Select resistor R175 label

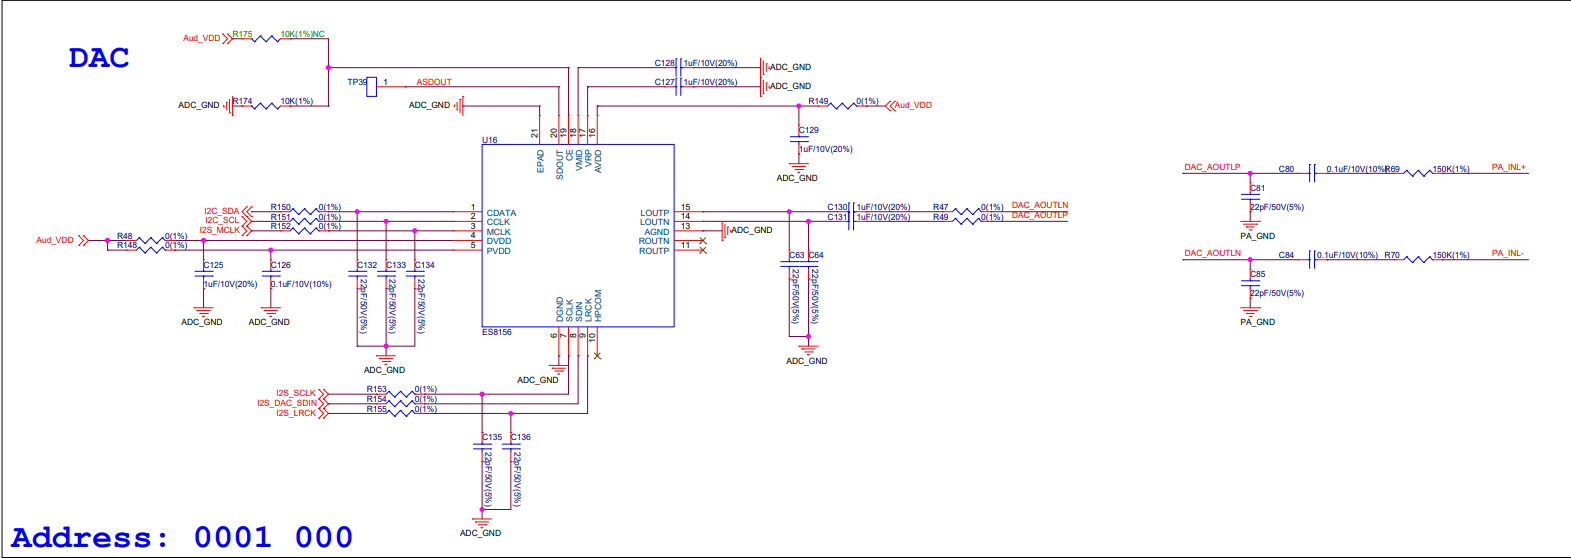coord(242,34)
